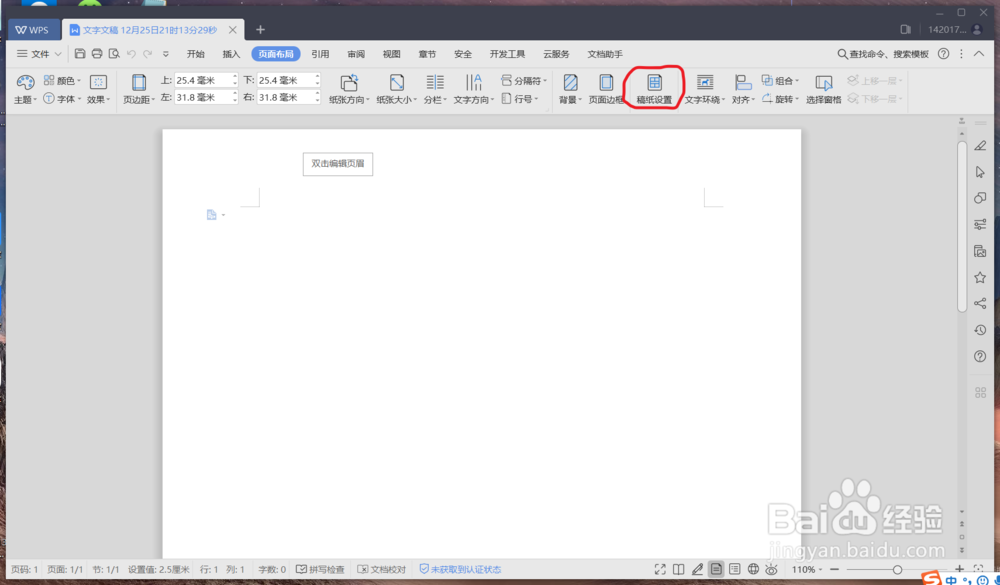
Task: Open the 选择窗格 selection pane
Action: [x=823, y=89]
